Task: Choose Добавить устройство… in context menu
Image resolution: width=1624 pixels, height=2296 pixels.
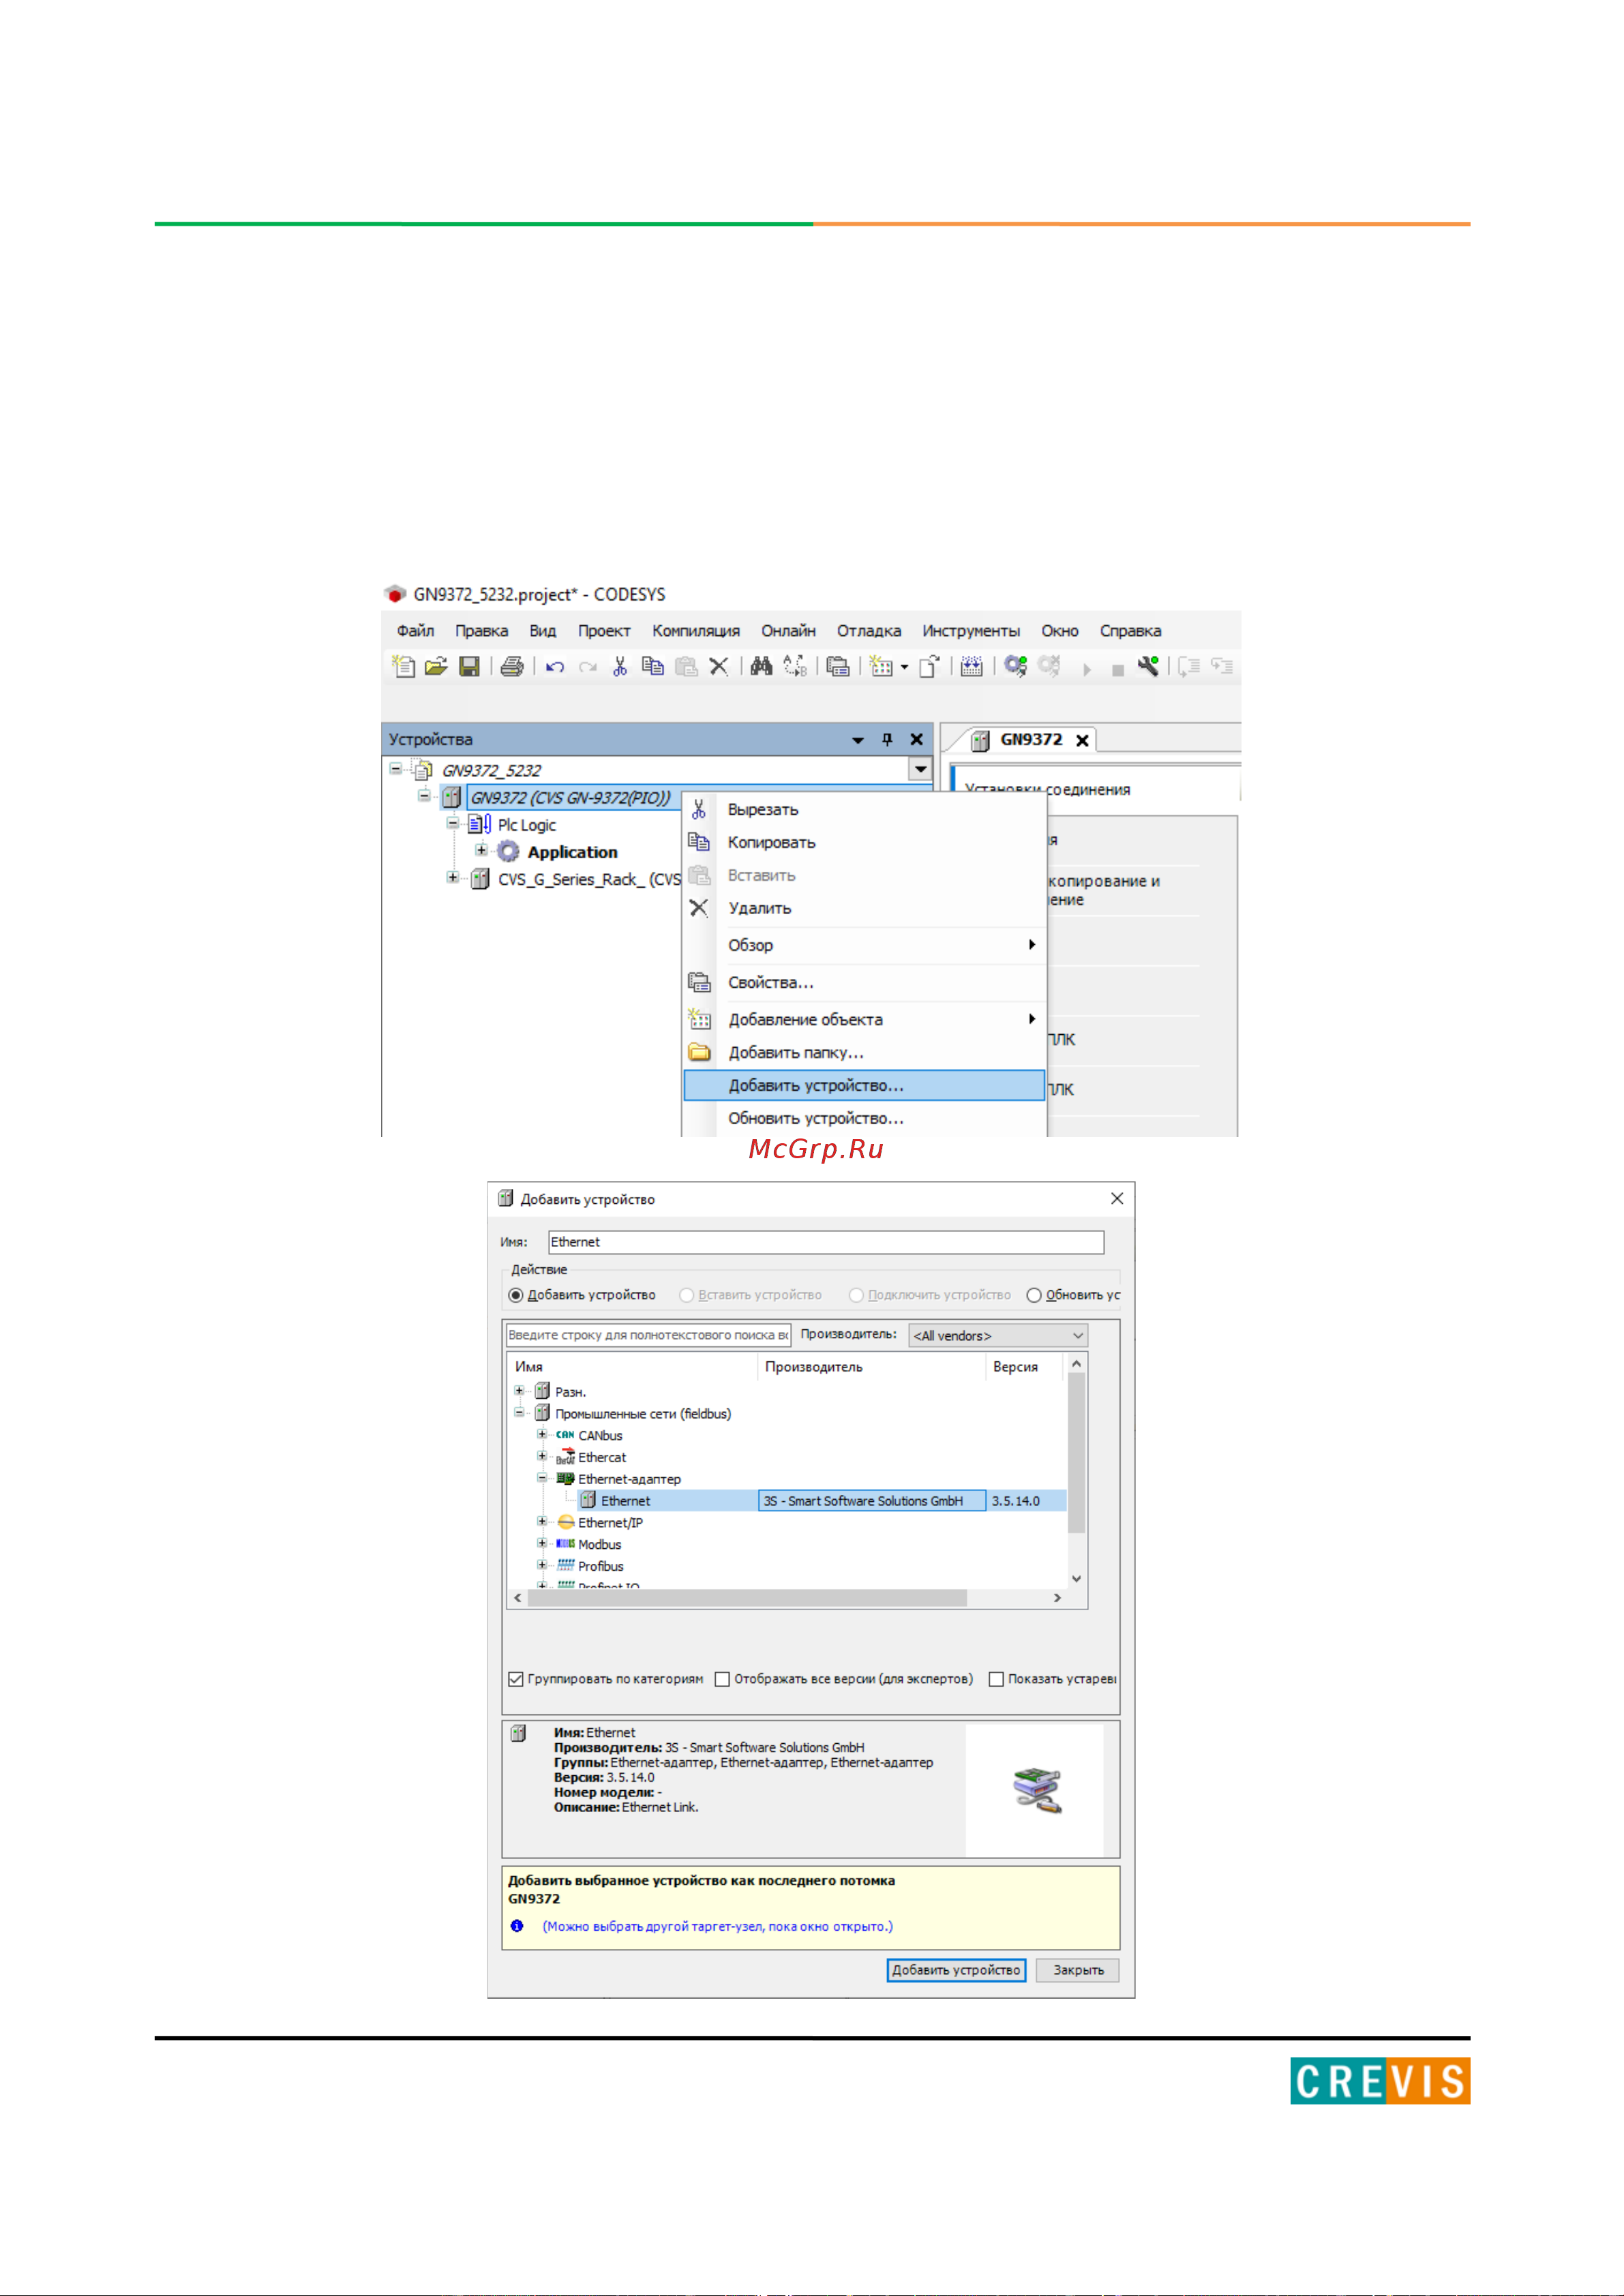Action: (x=864, y=1085)
